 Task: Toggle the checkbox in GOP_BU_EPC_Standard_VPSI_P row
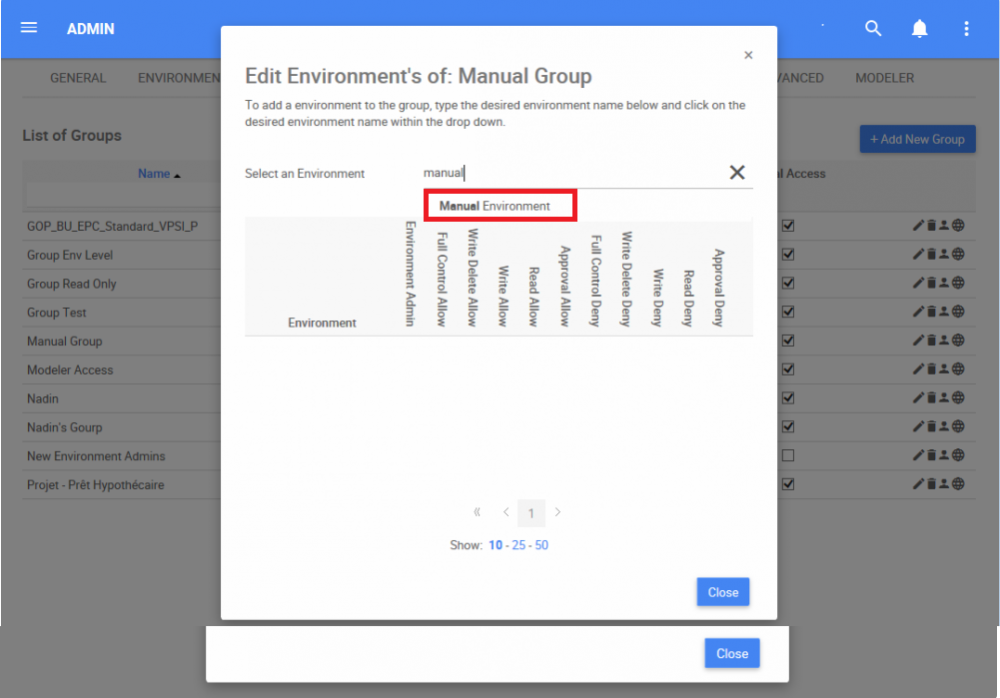pos(788,226)
